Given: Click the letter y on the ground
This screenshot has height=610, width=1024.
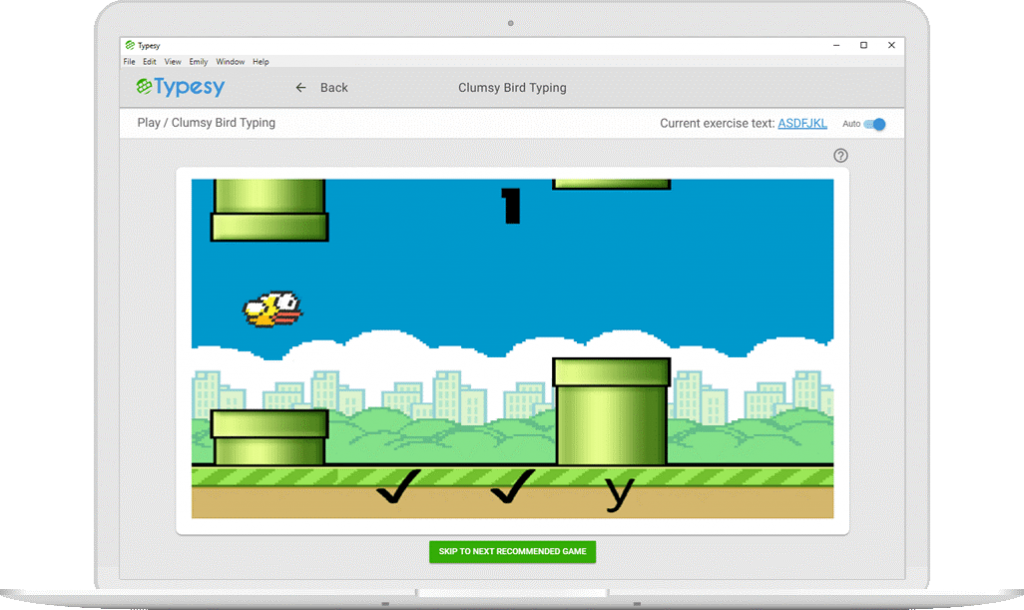Looking at the screenshot, I should click(619, 493).
